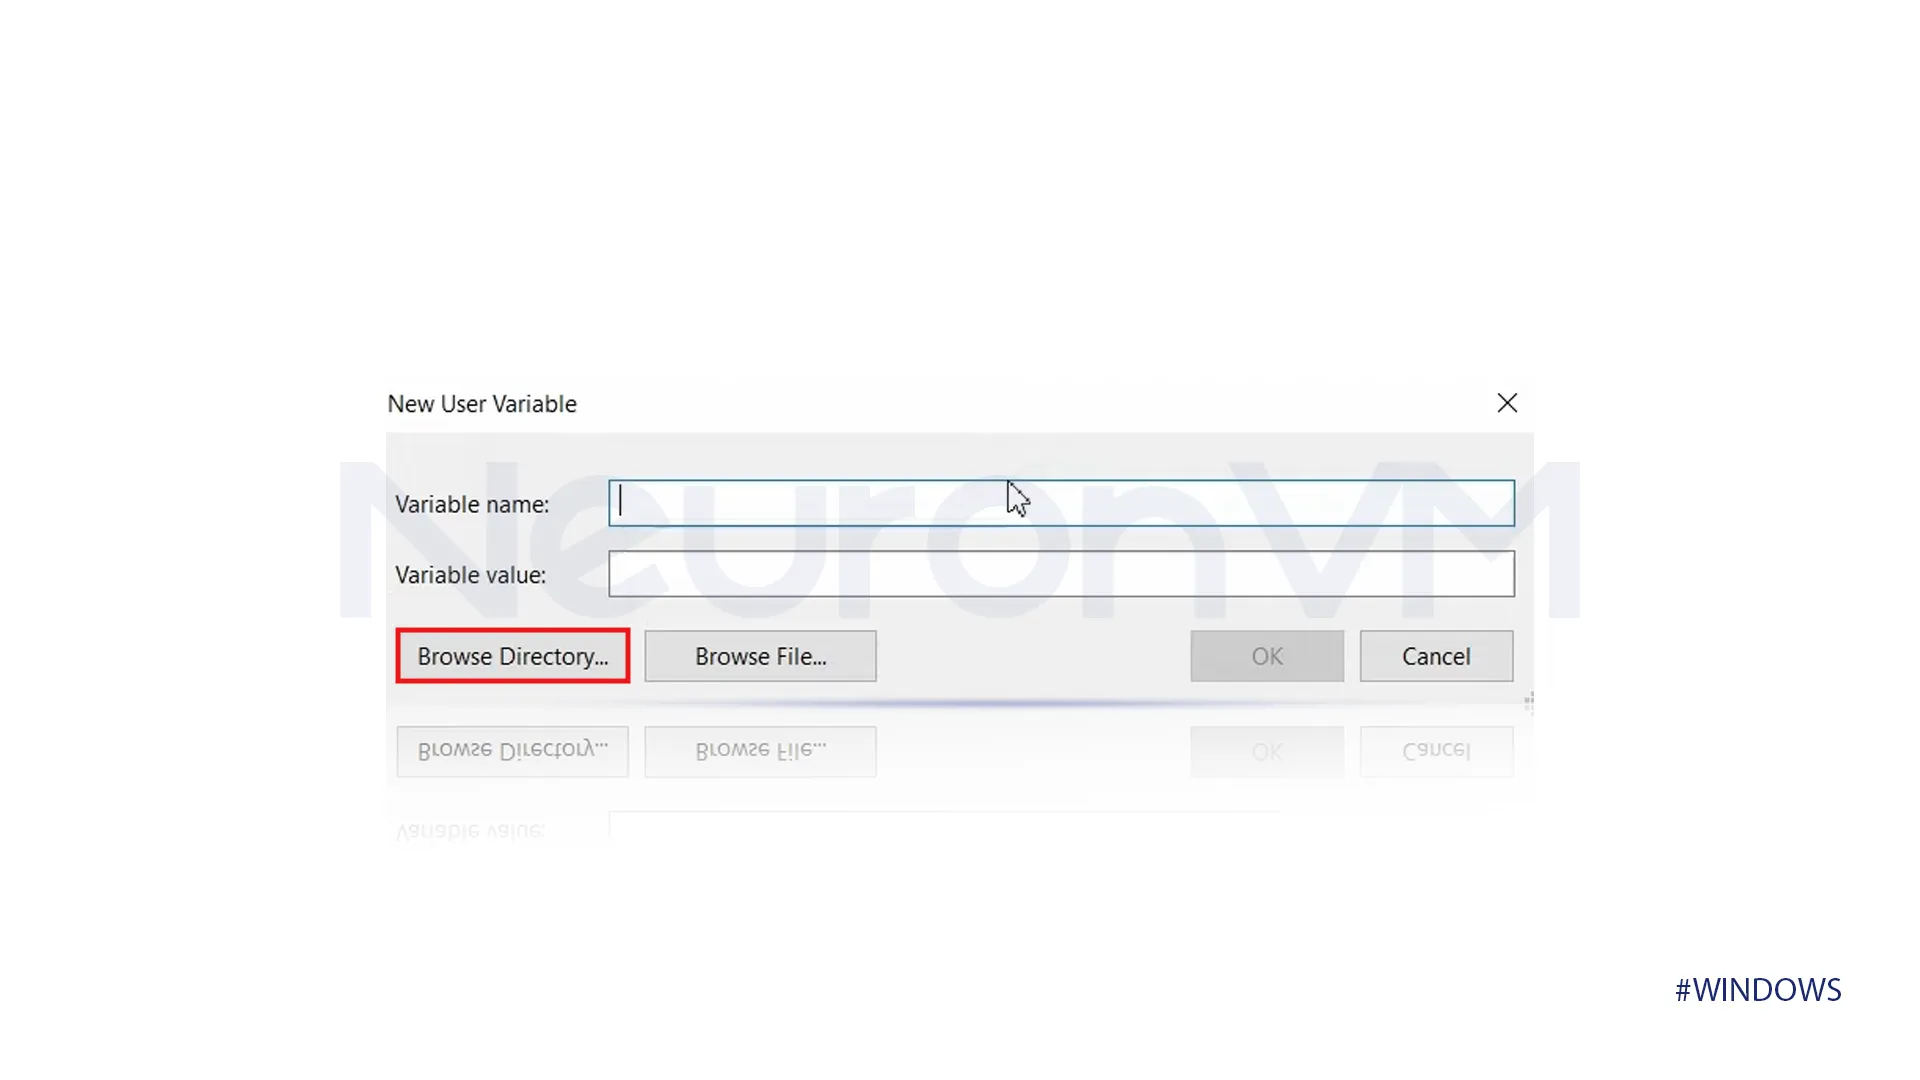Click inside the Variable value field
Image resolution: width=1920 pixels, height=1080 pixels.
[x=1061, y=574]
